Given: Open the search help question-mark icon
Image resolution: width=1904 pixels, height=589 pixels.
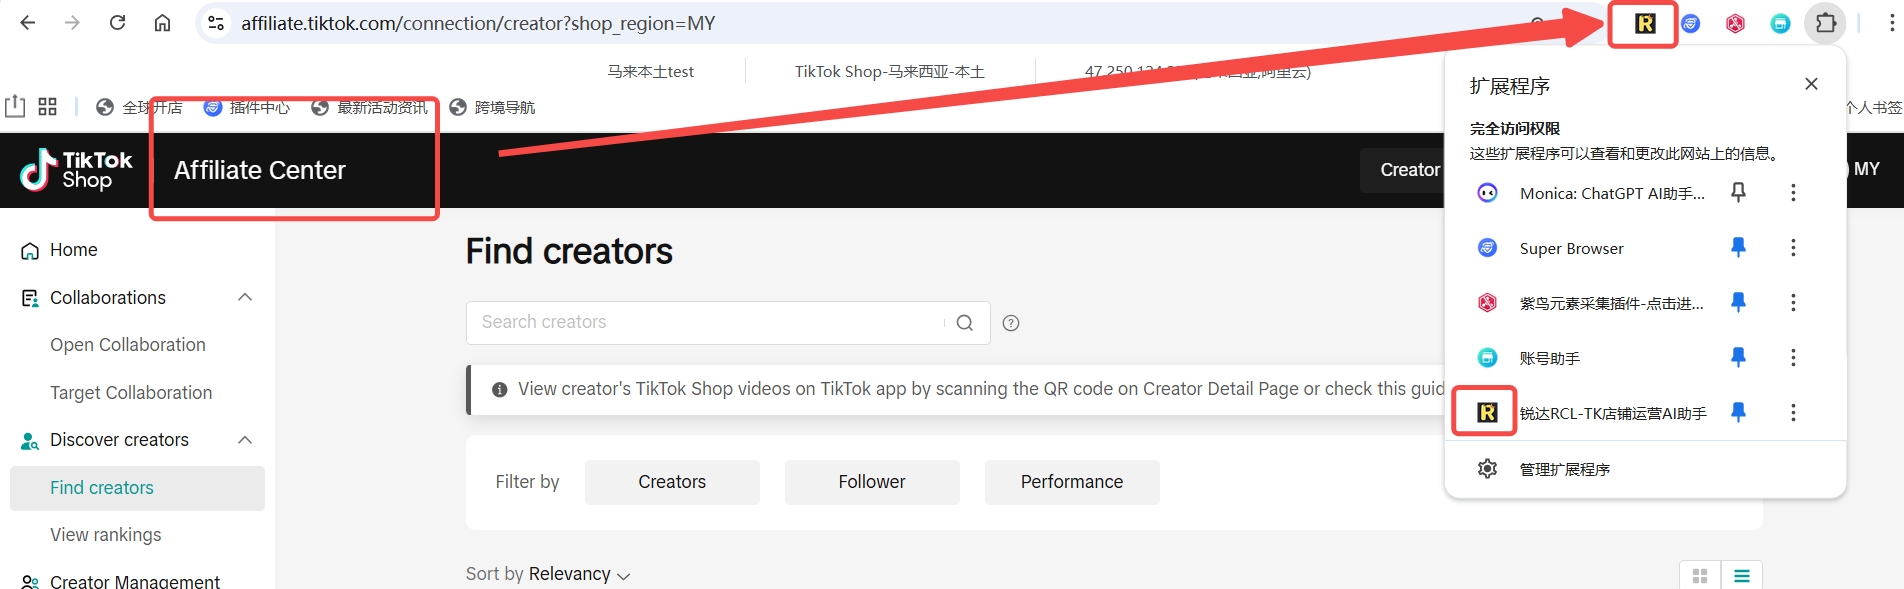Looking at the screenshot, I should point(1011,323).
